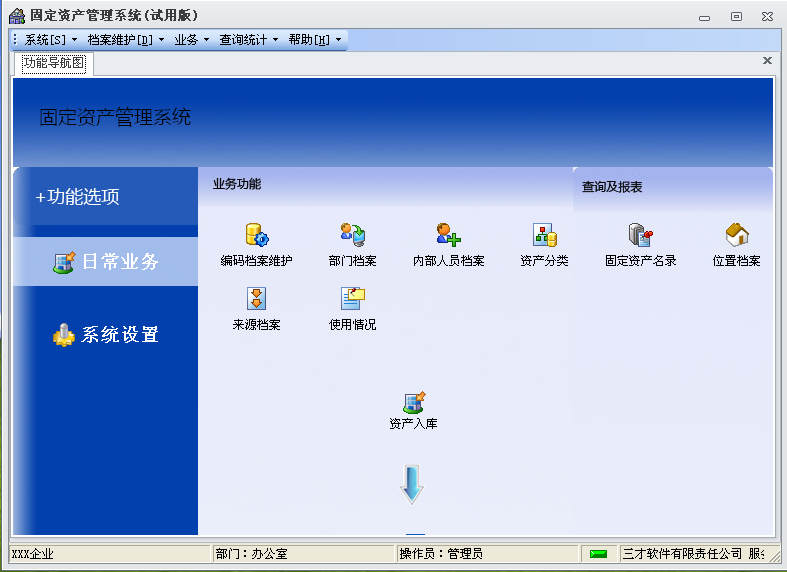787x572 pixels.
Task: Click the 日常业务 label text
Action: pos(120,262)
